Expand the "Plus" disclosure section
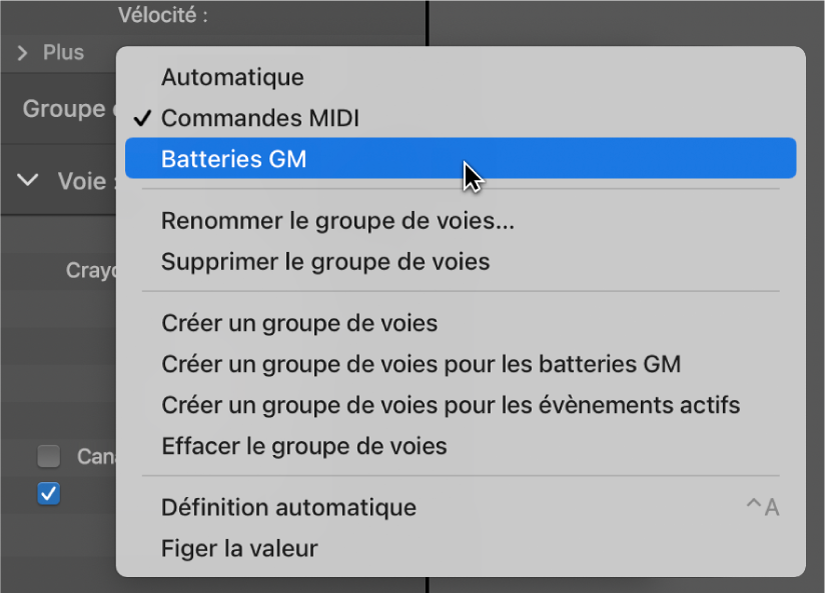Image resolution: width=825 pixels, height=593 pixels. [x=23, y=52]
